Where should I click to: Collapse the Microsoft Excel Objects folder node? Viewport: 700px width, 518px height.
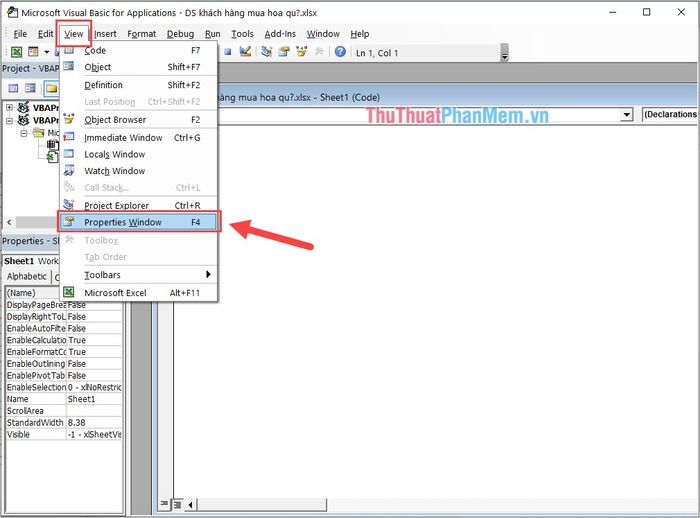(x=24, y=133)
